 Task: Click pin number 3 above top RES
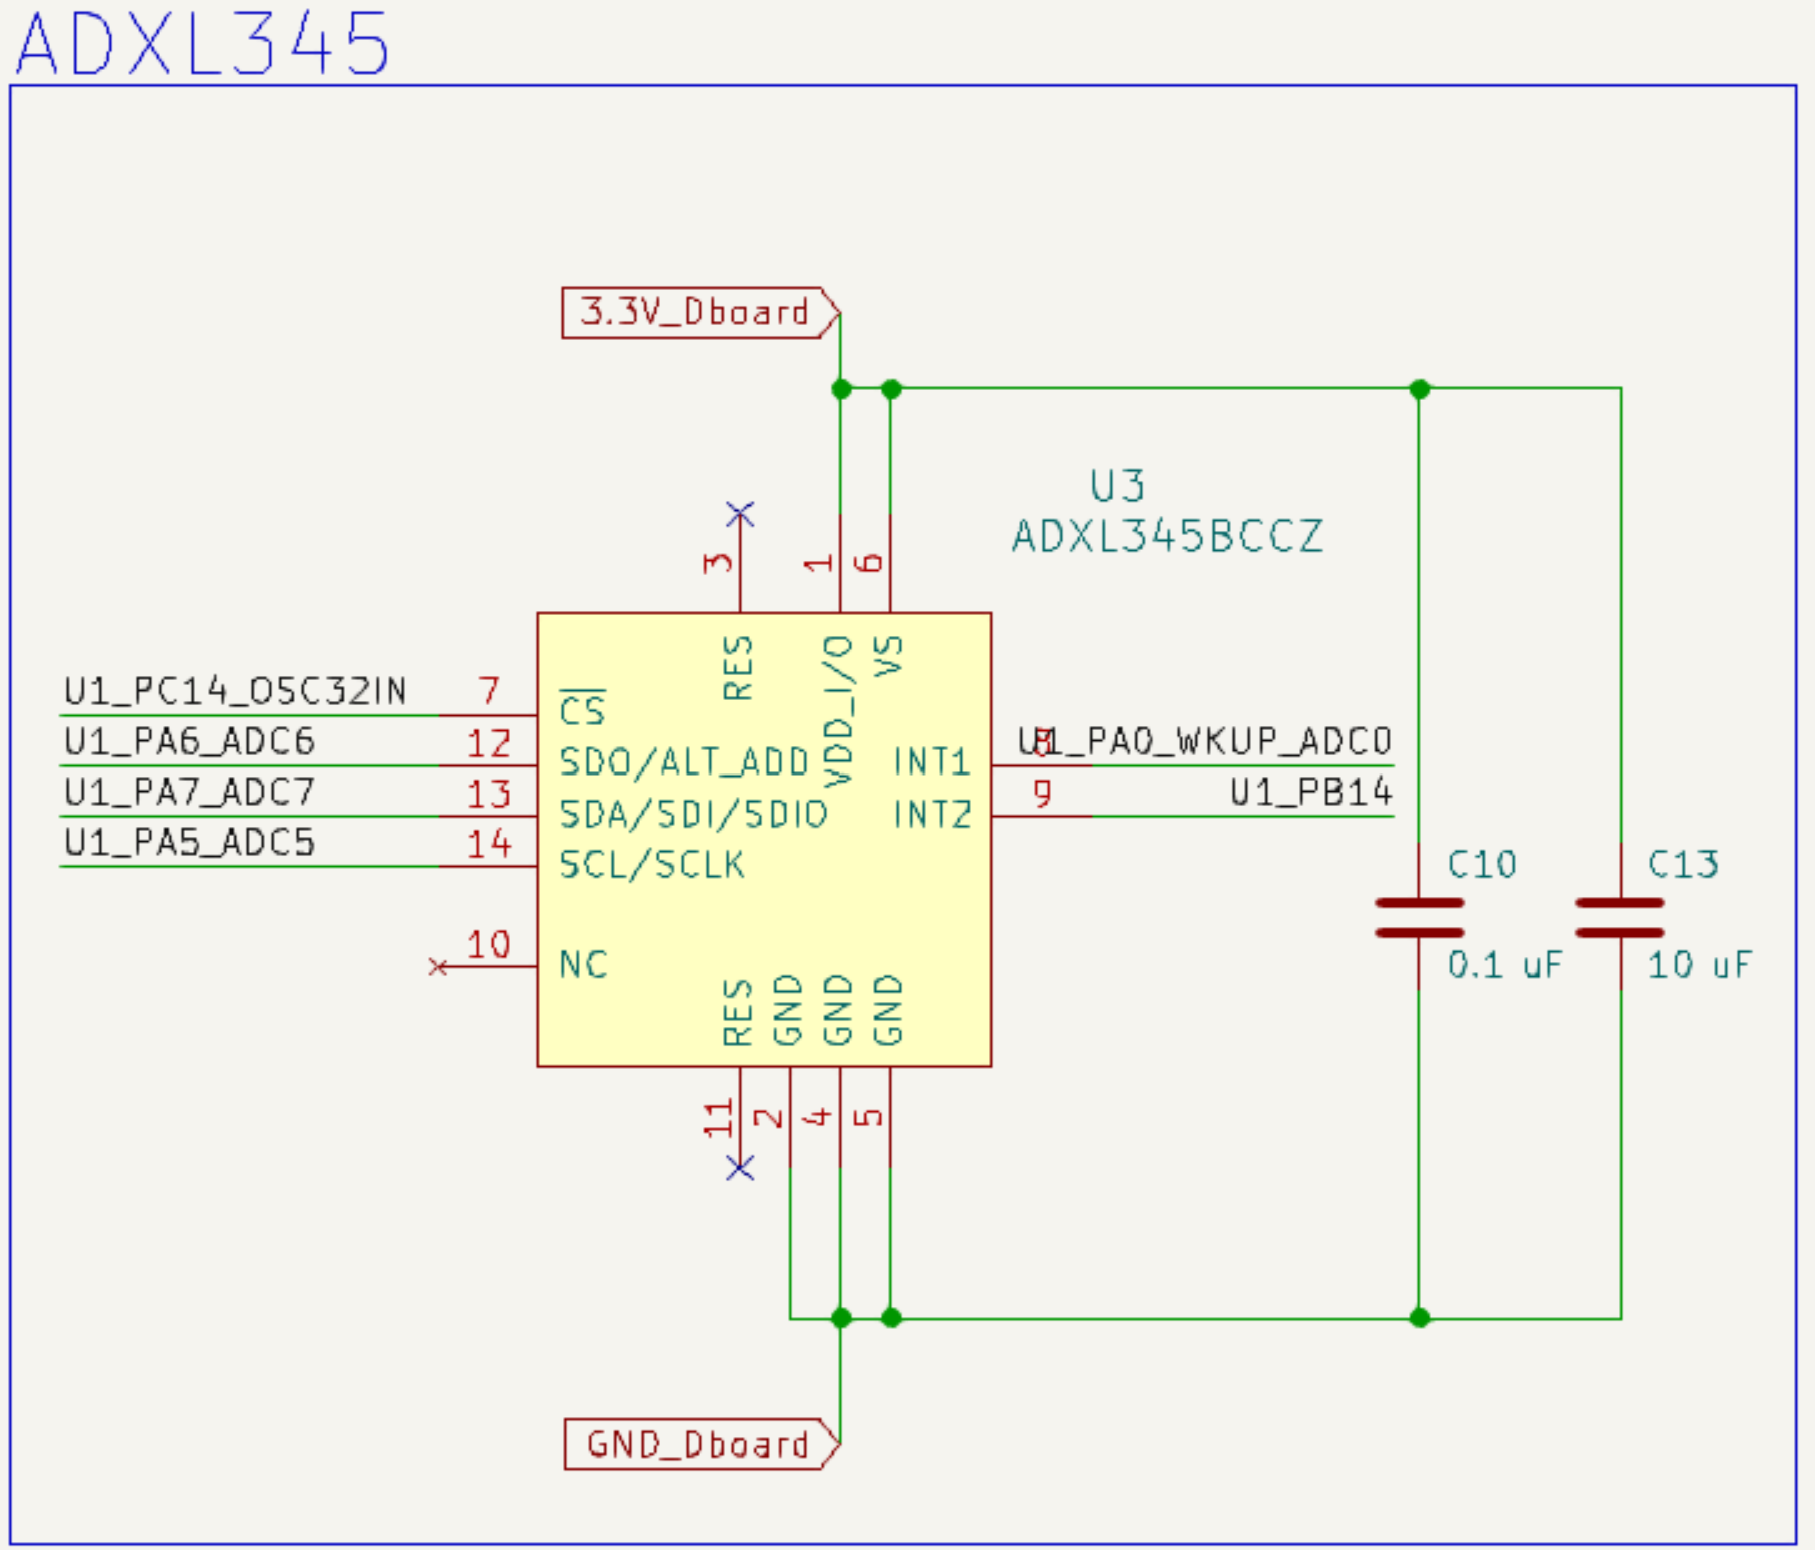(718, 562)
